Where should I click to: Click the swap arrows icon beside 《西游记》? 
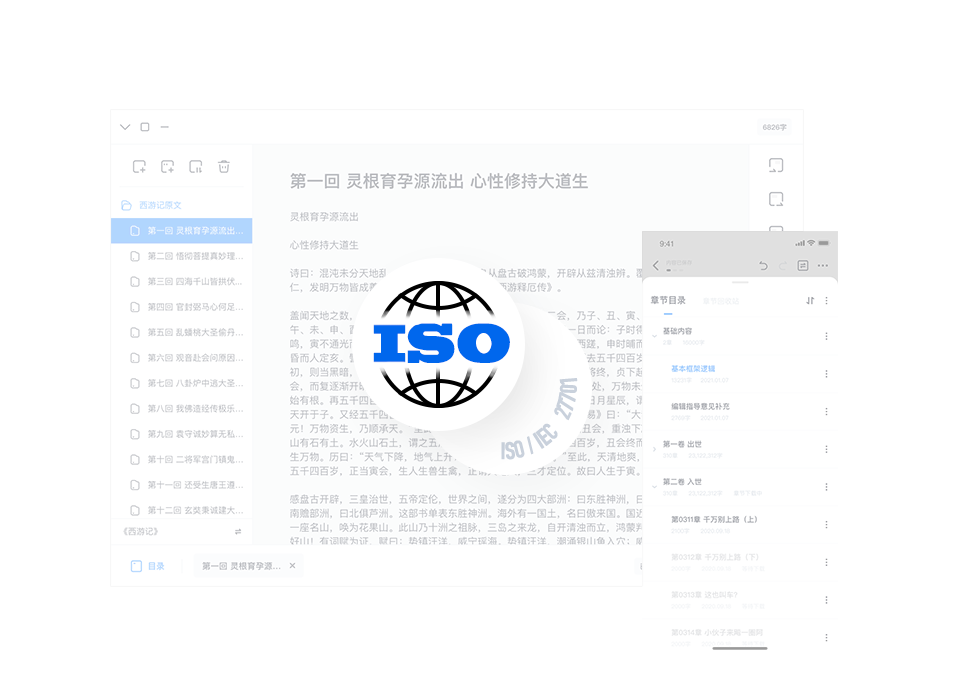coord(238,532)
